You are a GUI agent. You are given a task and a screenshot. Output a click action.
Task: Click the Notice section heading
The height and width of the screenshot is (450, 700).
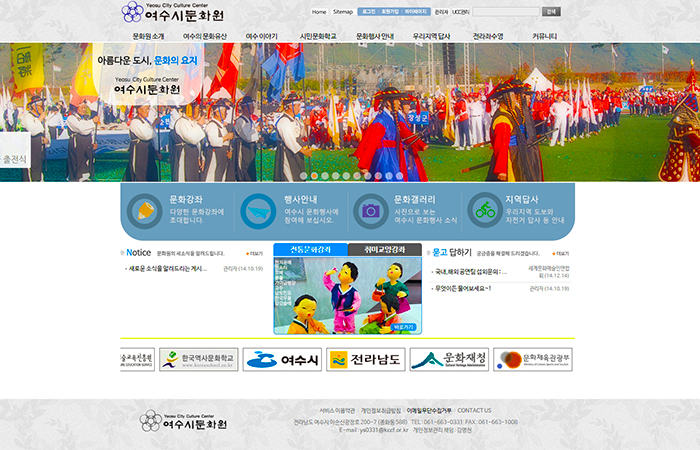[139, 253]
